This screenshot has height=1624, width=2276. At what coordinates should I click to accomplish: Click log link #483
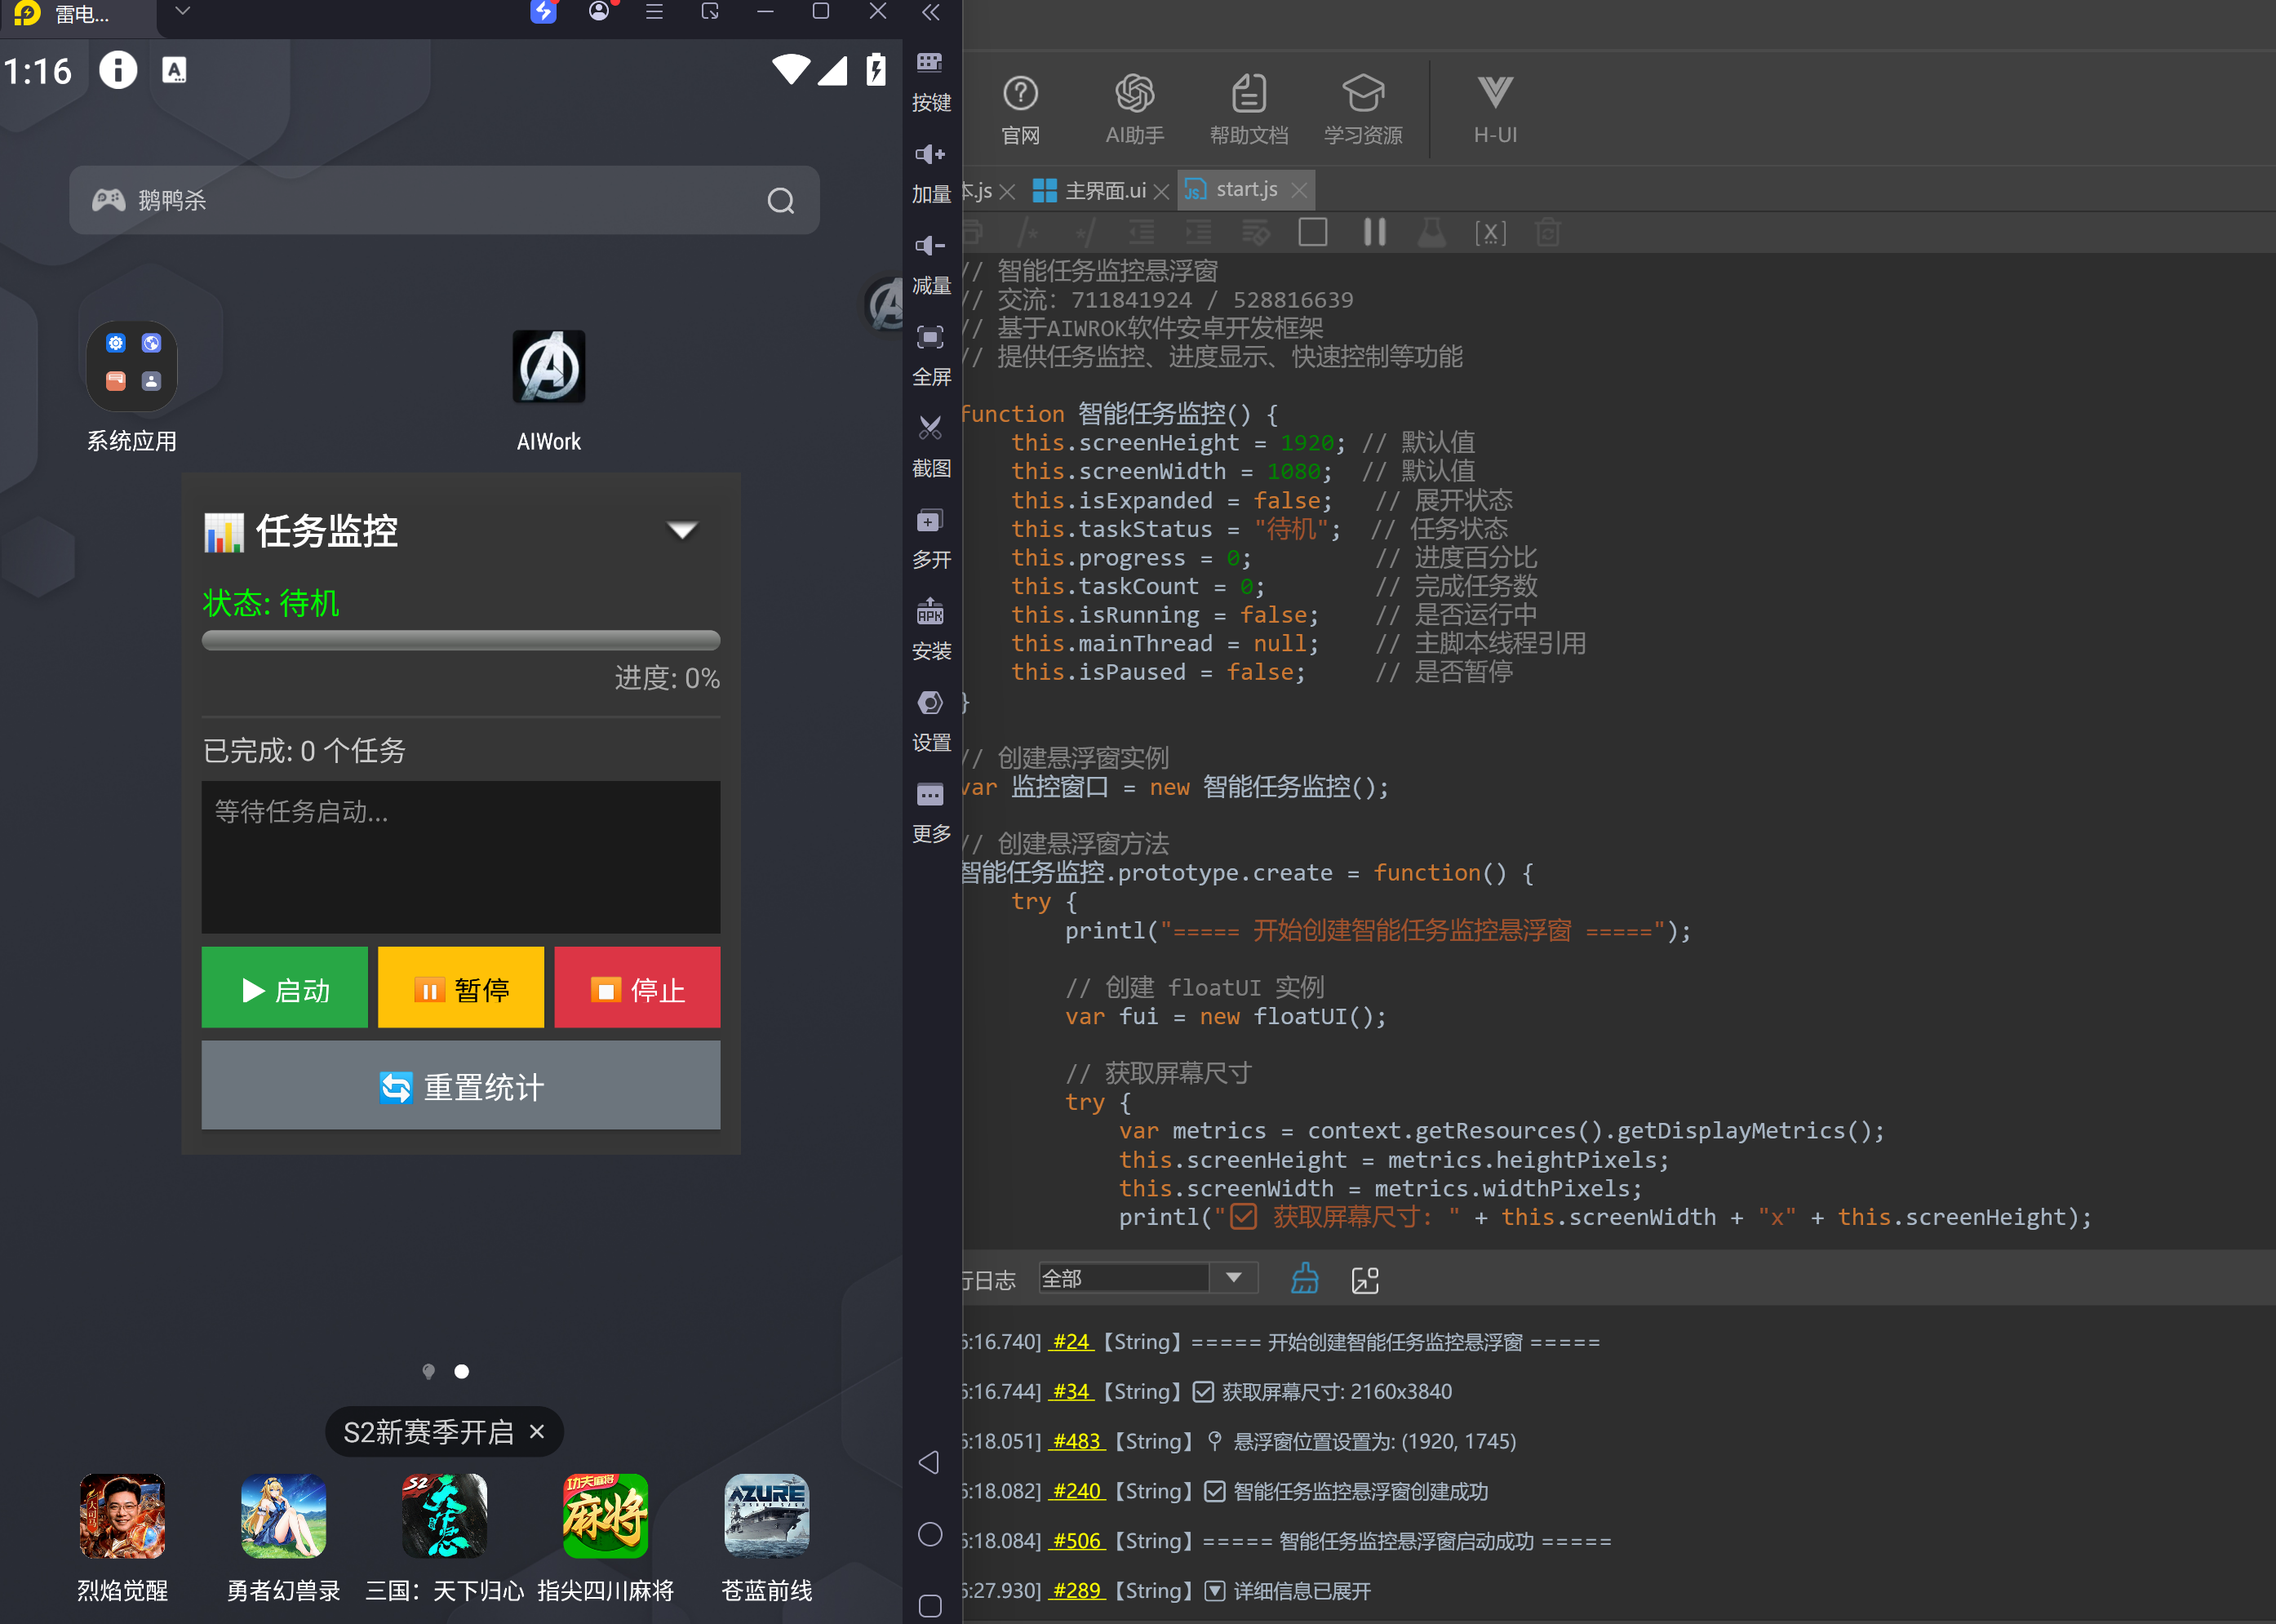1078,1441
